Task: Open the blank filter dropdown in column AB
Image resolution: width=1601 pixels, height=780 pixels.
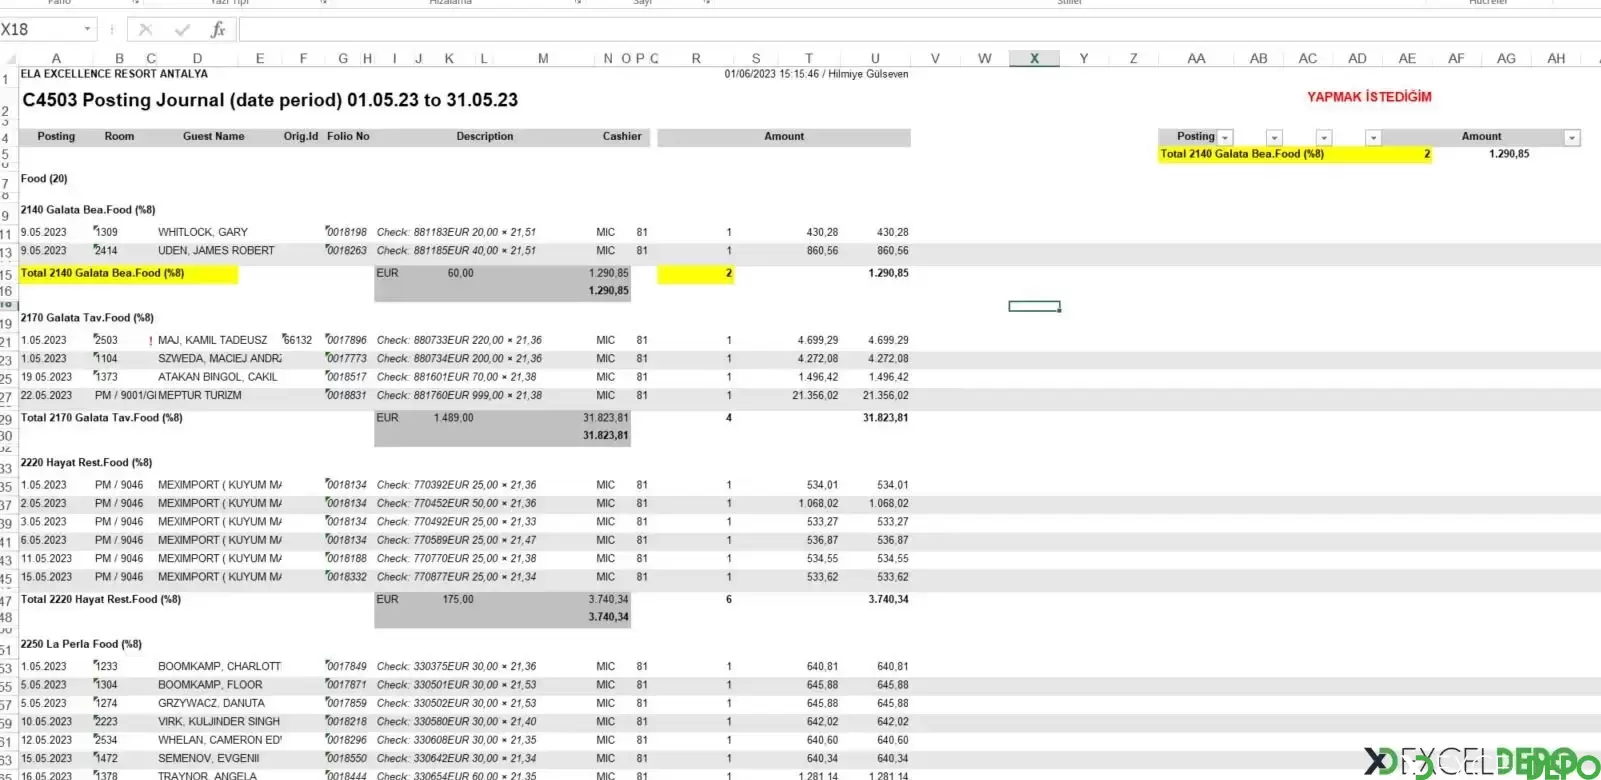Action: pos(1274,138)
